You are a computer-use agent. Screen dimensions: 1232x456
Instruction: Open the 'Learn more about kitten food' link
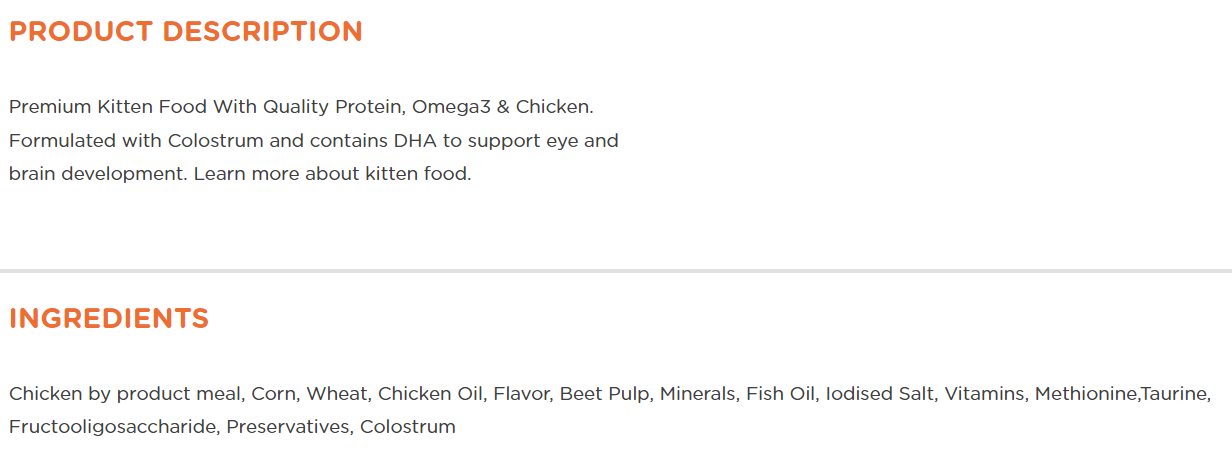pyautogui.click(x=332, y=173)
